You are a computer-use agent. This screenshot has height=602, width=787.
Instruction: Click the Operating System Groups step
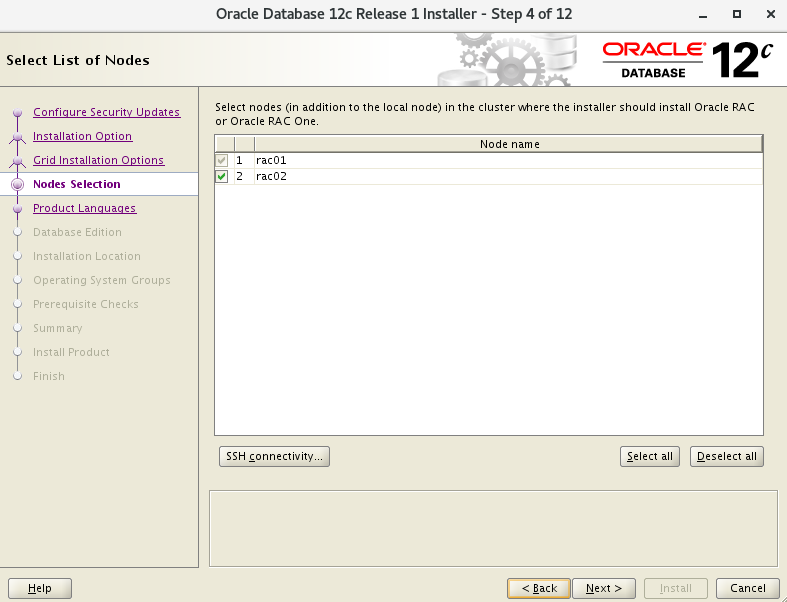[x=102, y=280]
